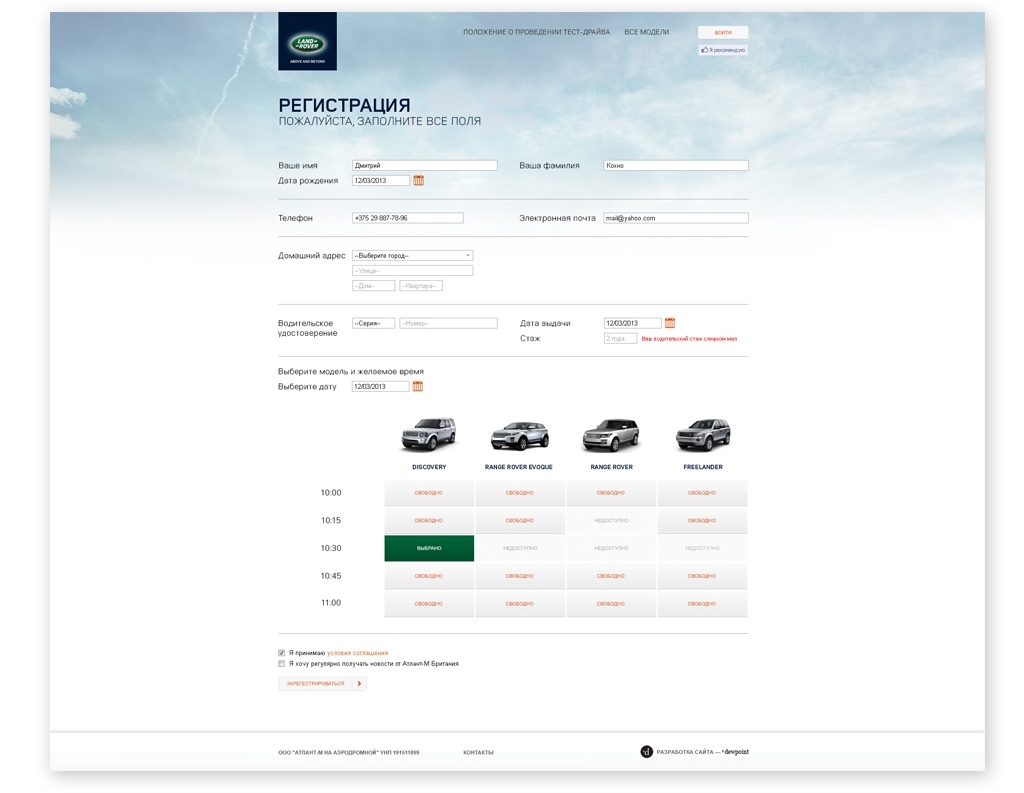Book Range Rover at 10:45
Image resolution: width=1024 pixels, height=793 pixels.
point(611,576)
